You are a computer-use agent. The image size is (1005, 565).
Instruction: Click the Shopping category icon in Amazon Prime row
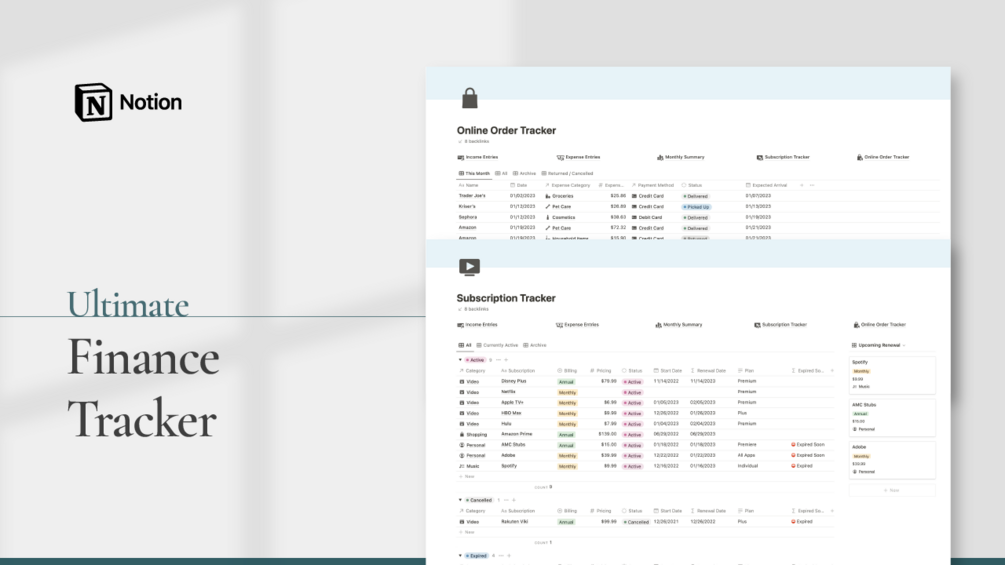click(461, 434)
